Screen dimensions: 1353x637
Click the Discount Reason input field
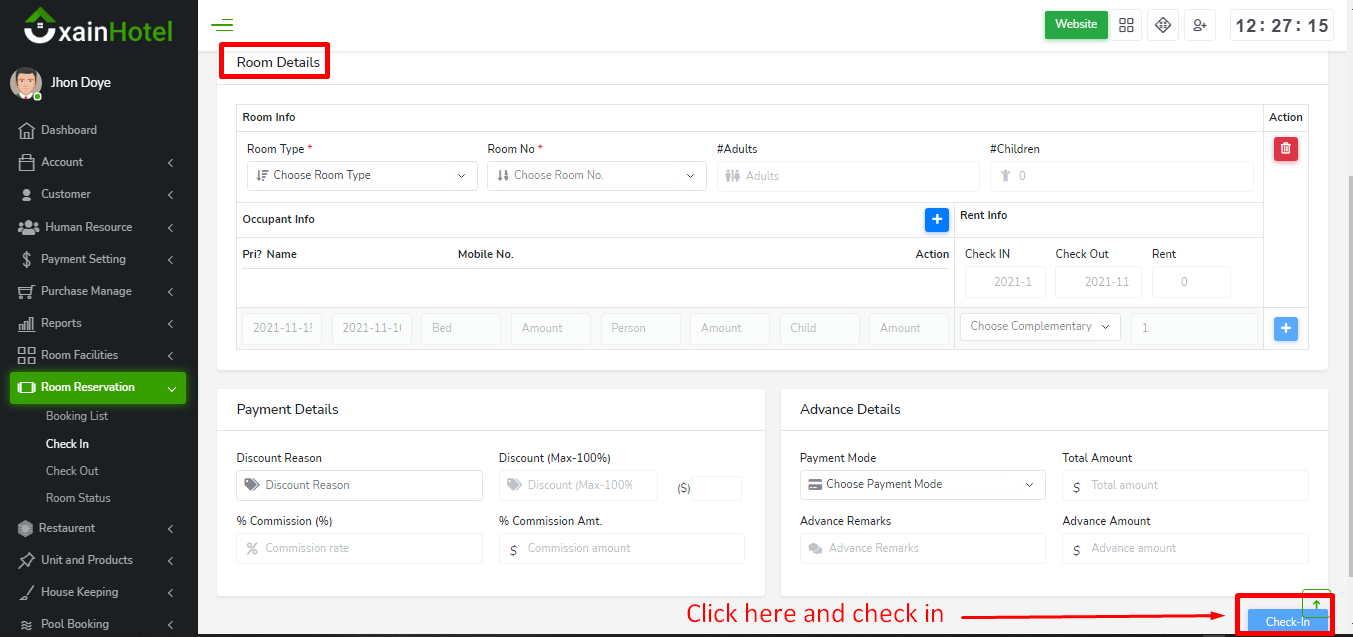tap(359, 486)
